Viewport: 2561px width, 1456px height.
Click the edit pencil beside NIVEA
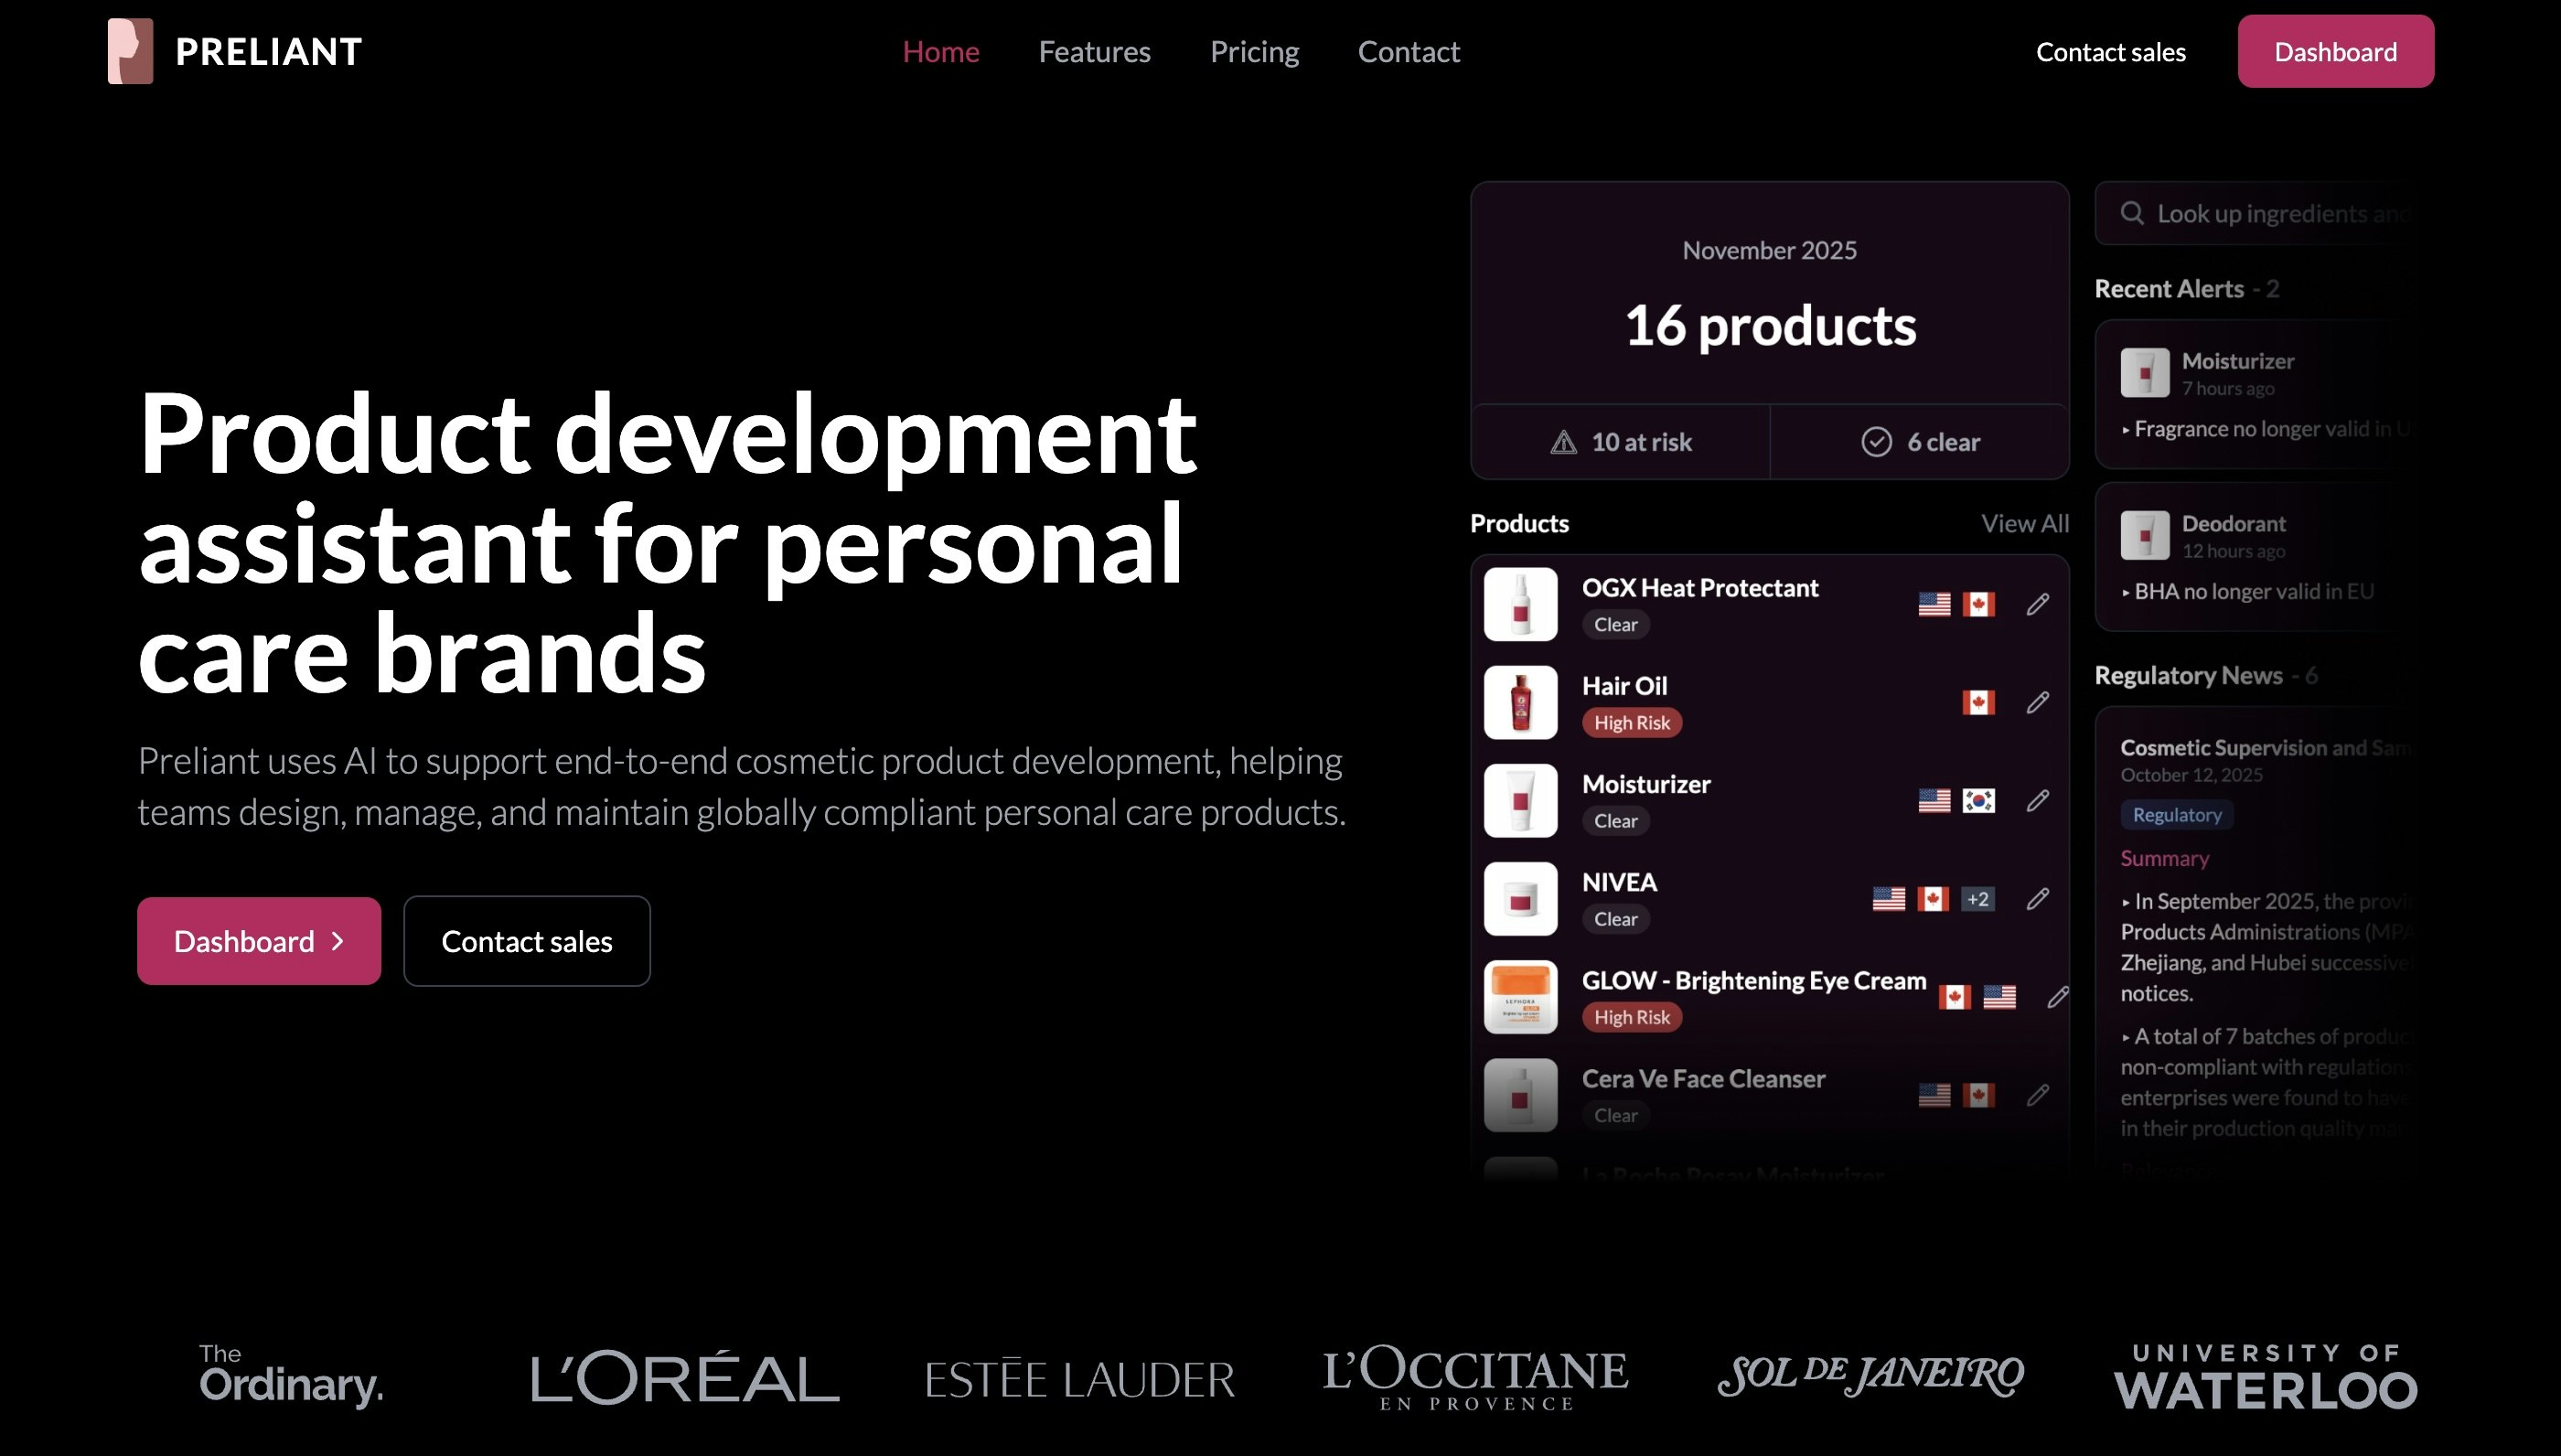click(2038, 900)
